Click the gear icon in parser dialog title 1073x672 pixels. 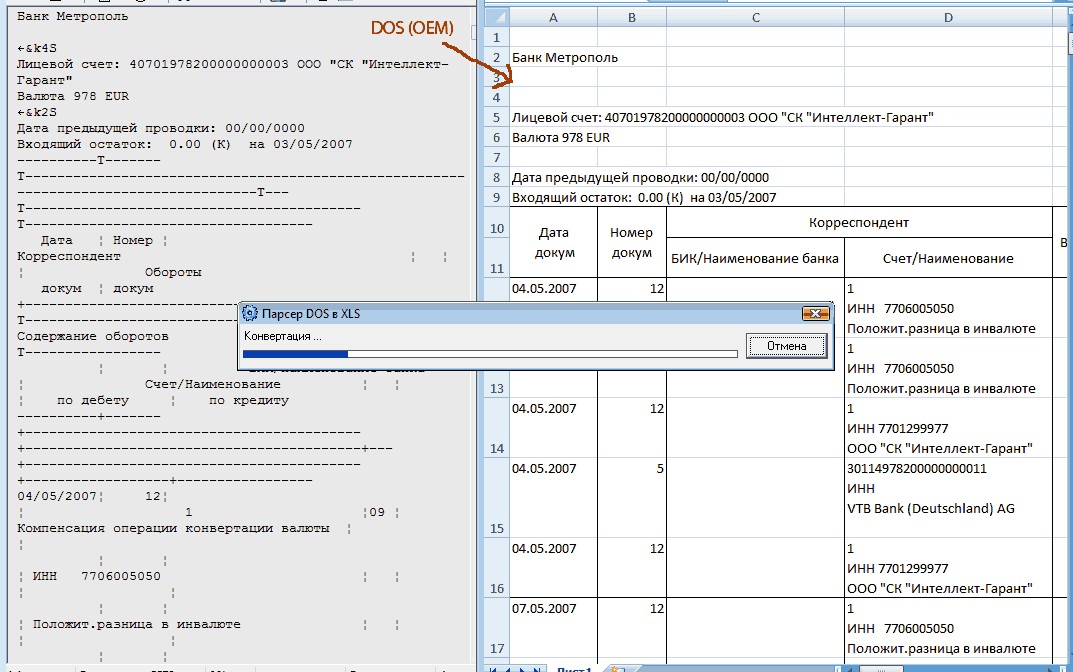click(250, 313)
